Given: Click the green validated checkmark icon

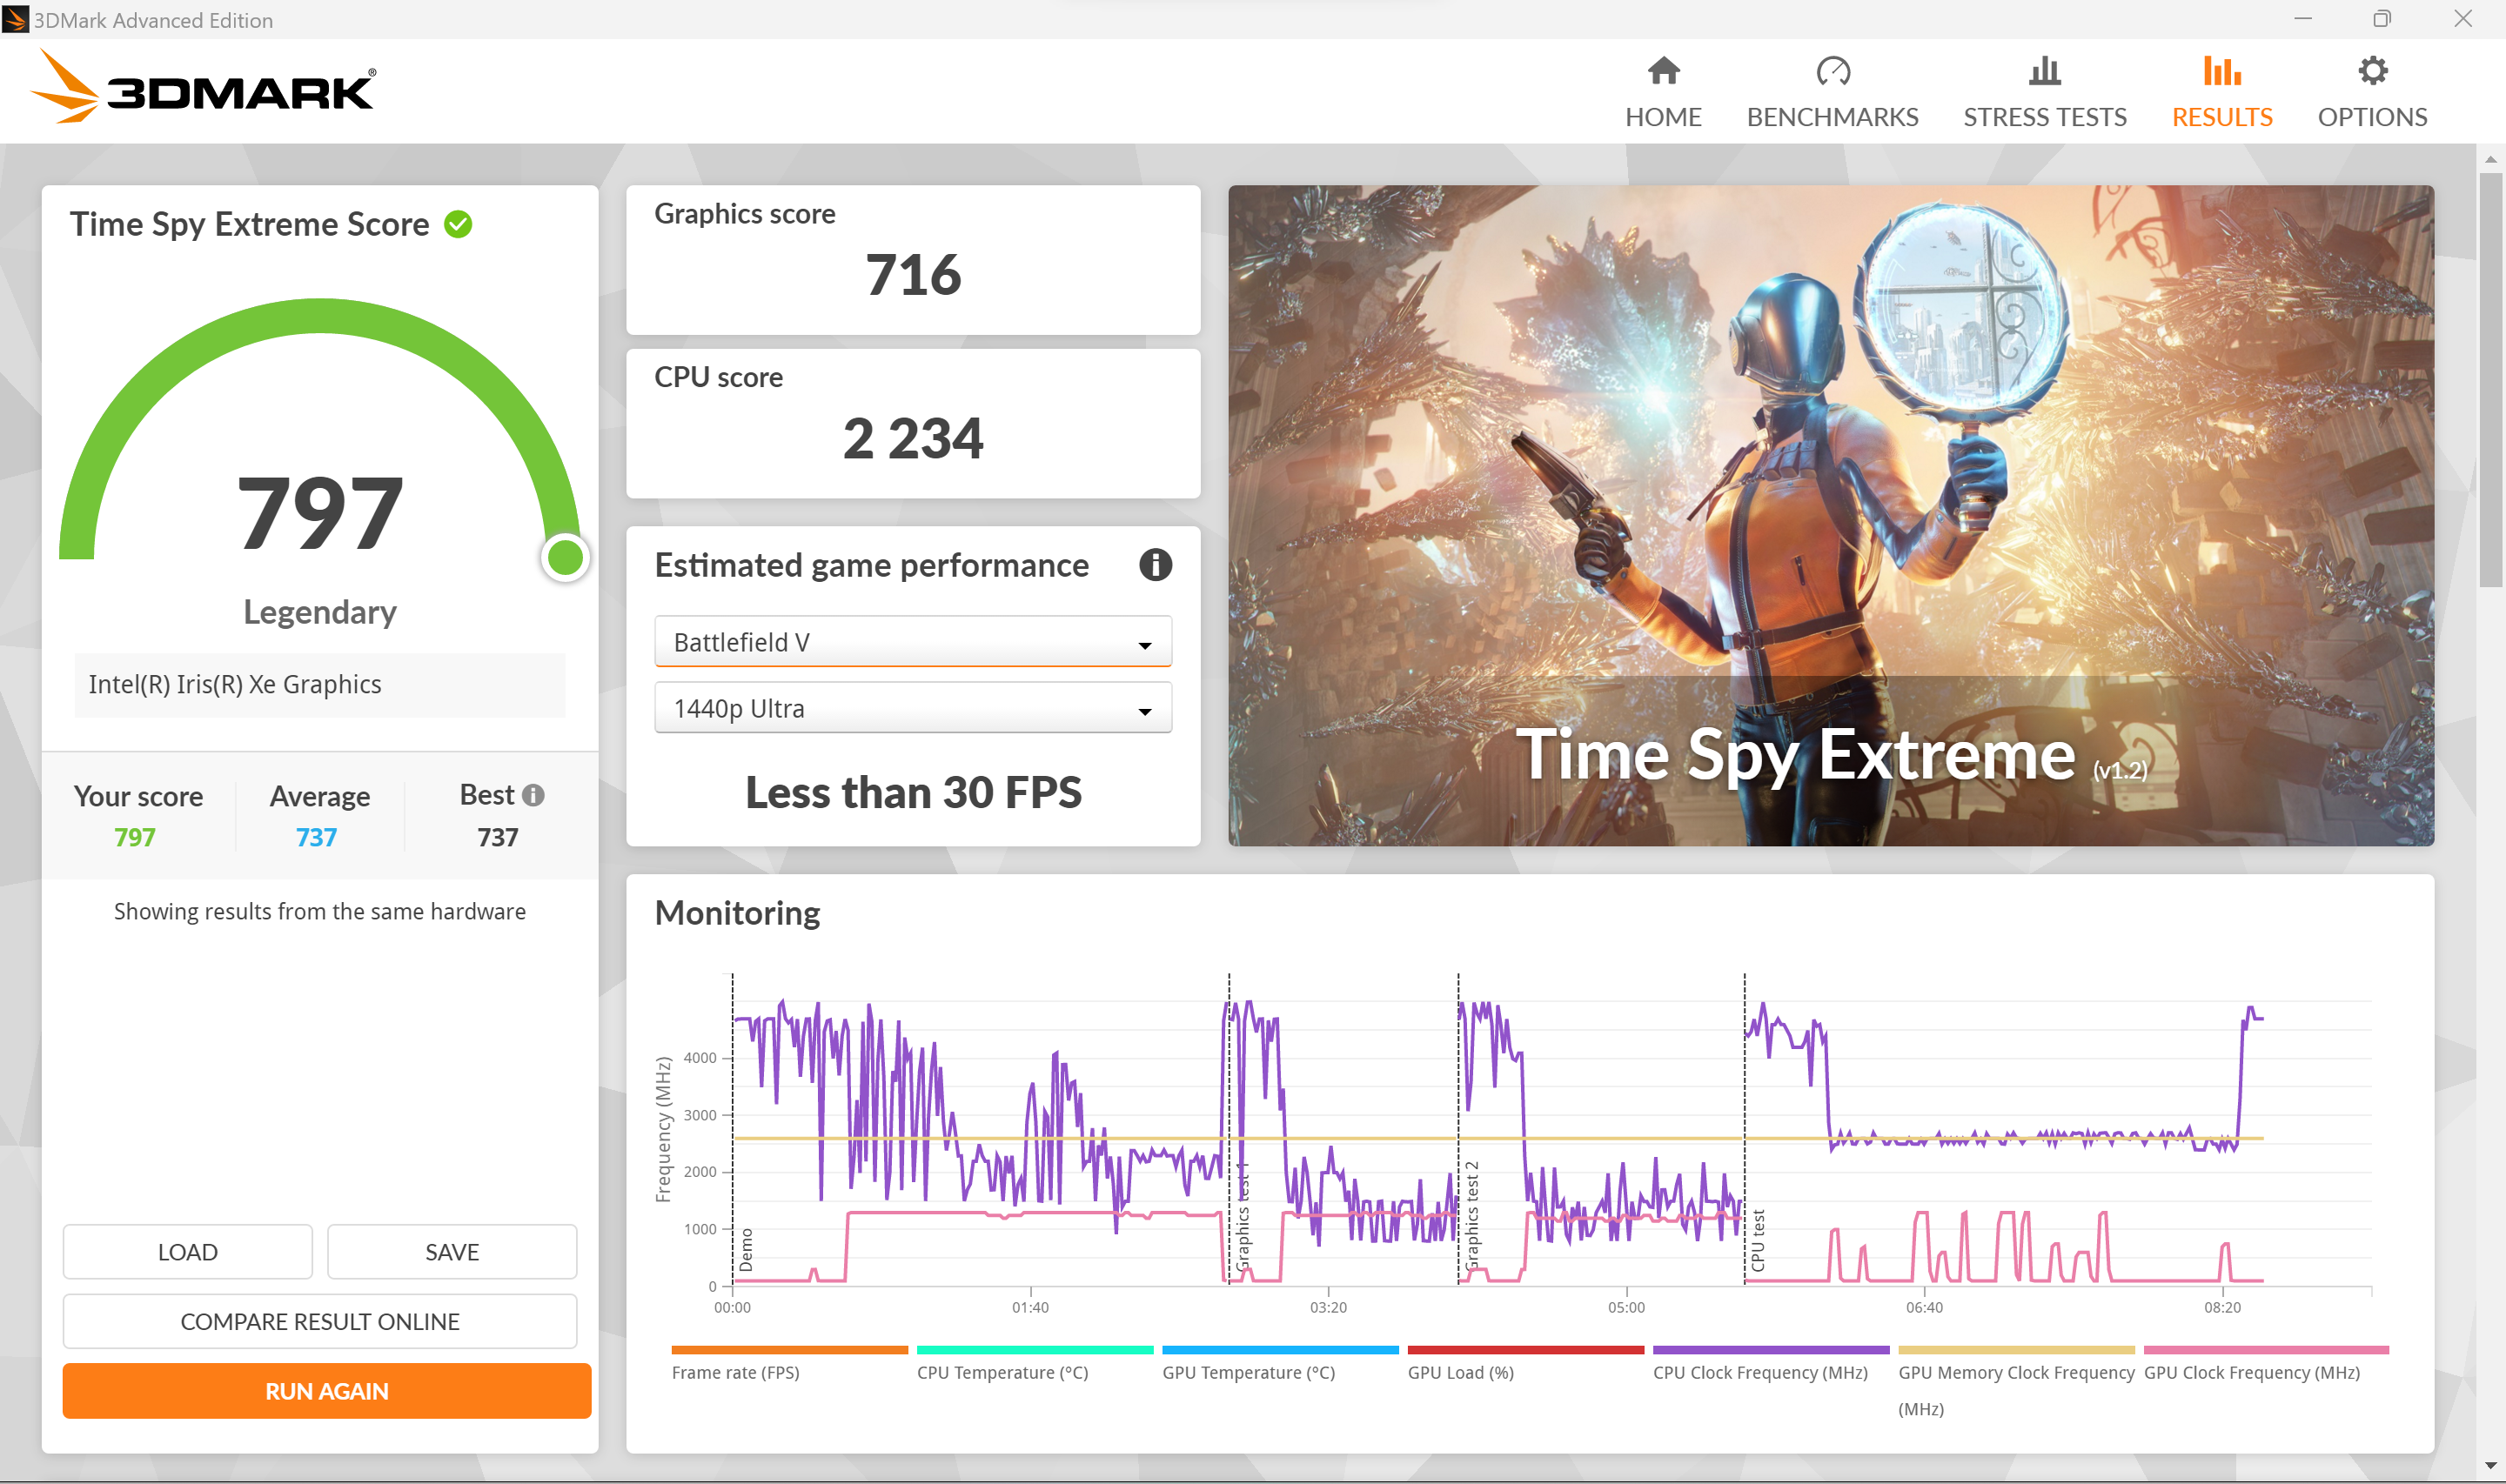Looking at the screenshot, I should [458, 224].
